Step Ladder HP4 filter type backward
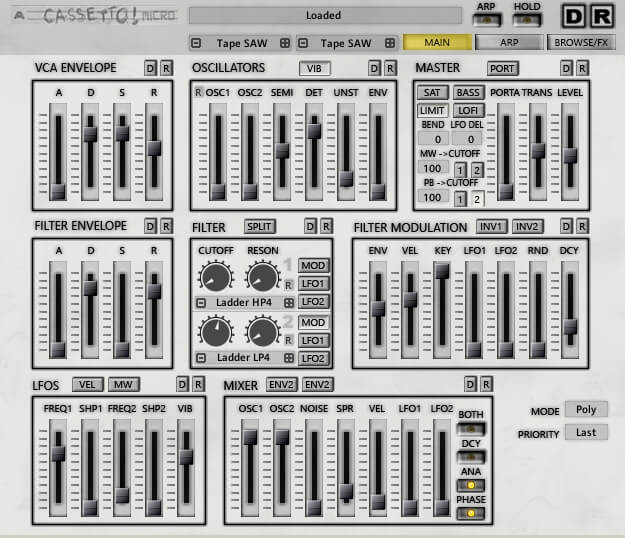 click(201, 303)
